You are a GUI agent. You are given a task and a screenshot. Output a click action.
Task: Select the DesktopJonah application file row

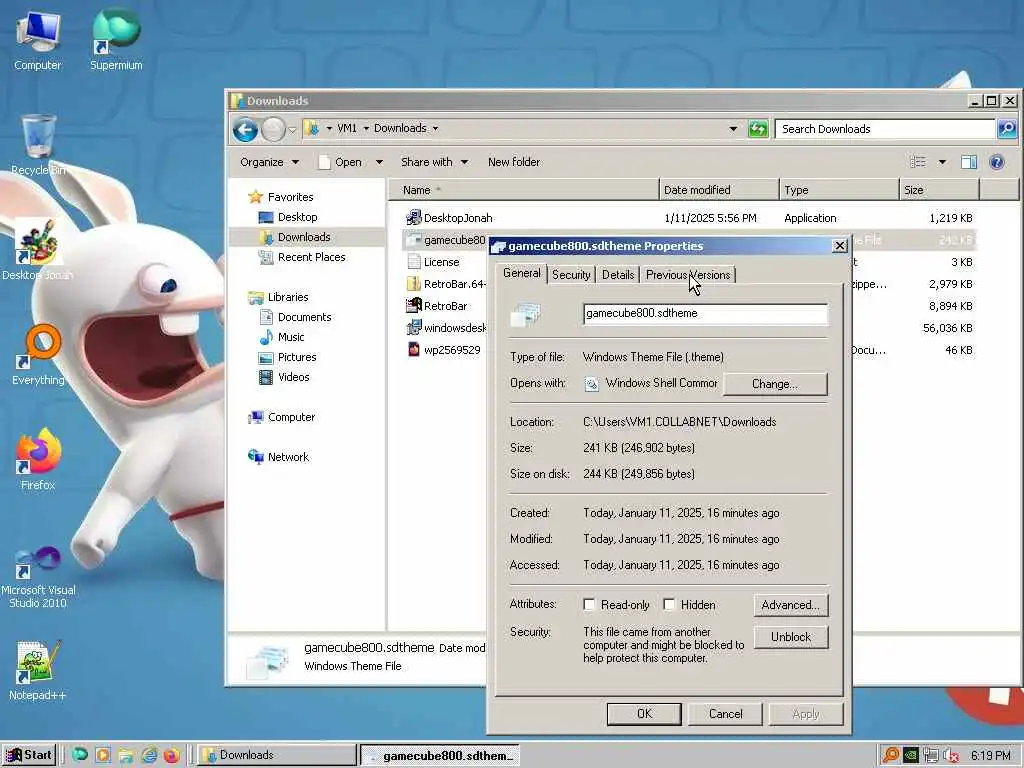click(x=689, y=218)
